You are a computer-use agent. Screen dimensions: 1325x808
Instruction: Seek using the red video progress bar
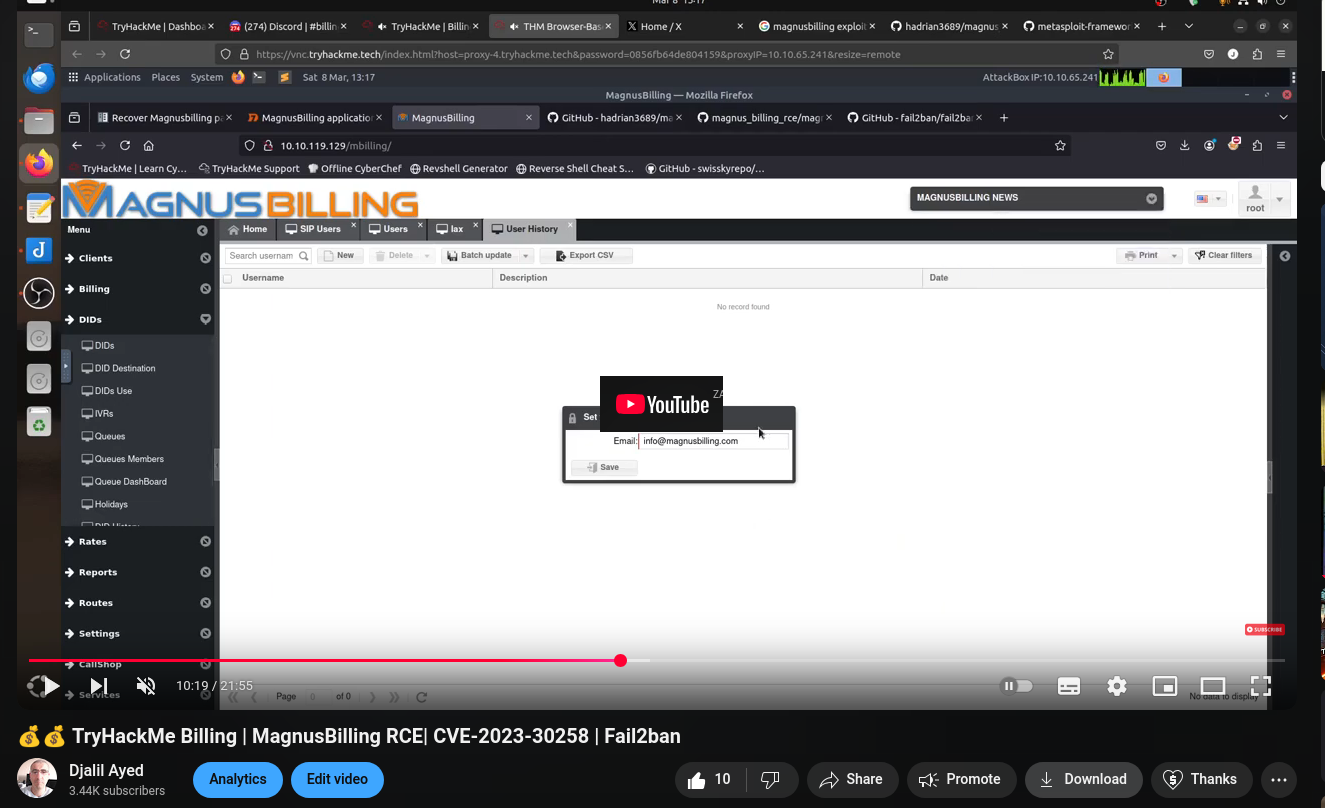point(400,660)
